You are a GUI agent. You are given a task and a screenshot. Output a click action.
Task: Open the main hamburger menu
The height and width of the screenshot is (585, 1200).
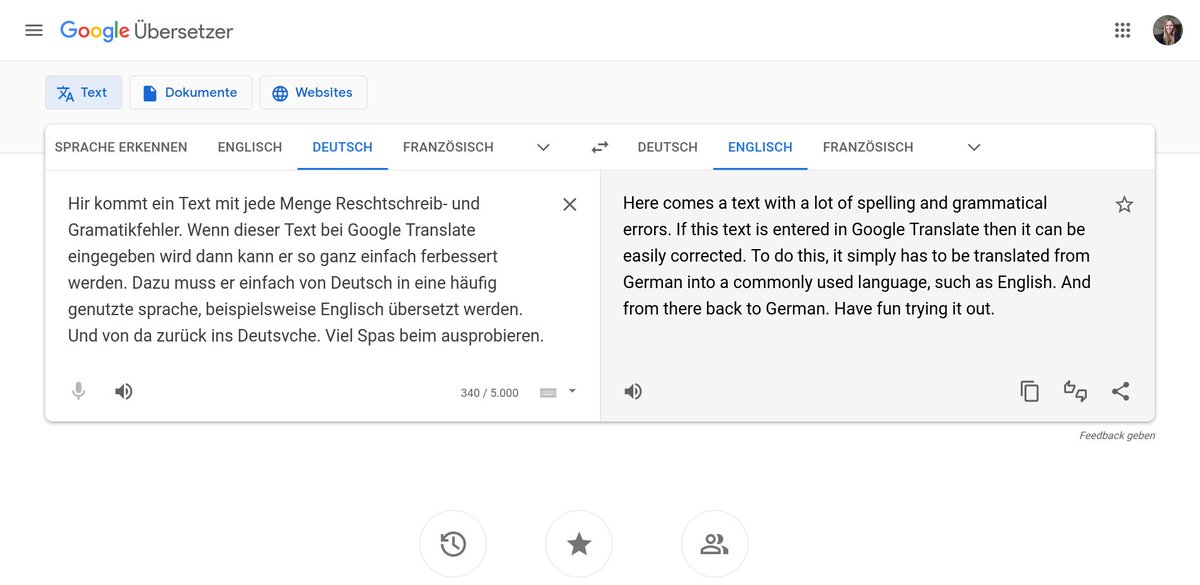click(x=34, y=30)
